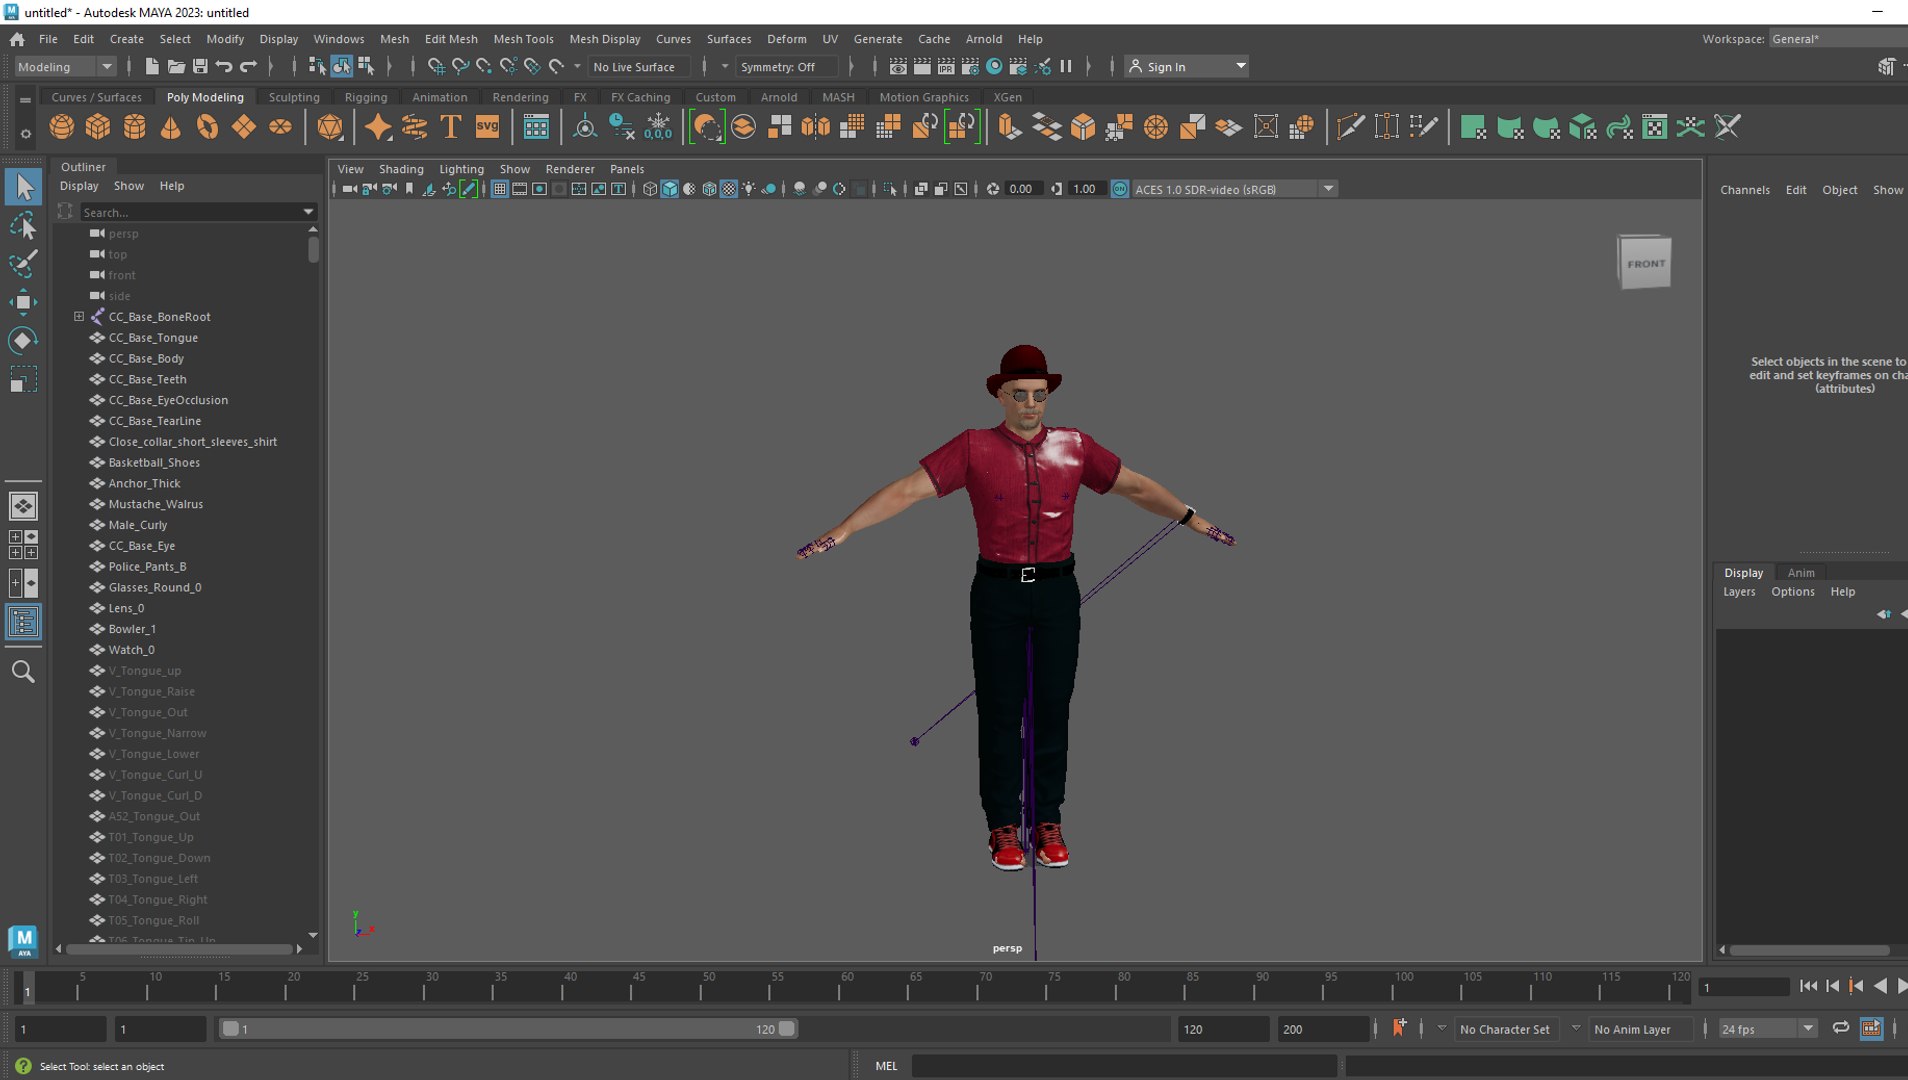Click the polygon sphere shelf icon

coord(61,127)
